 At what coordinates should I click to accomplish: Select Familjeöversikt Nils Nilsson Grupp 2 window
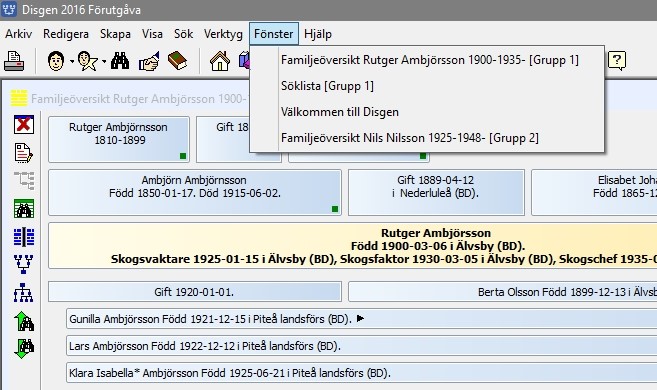(427, 138)
